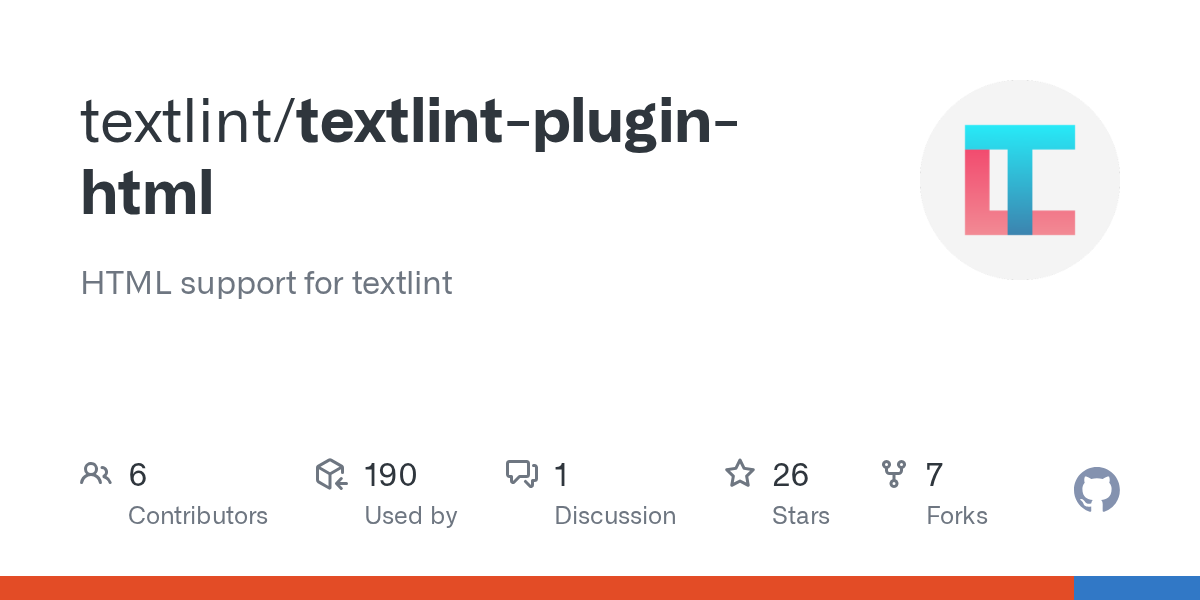Click the 7 forks count
The width and height of the screenshot is (1200, 600).
(934, 475)
